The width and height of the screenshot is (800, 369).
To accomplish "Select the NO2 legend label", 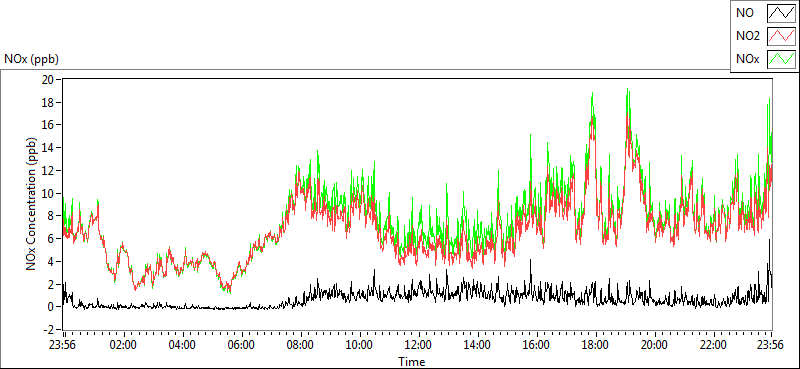I will point(748,36).
